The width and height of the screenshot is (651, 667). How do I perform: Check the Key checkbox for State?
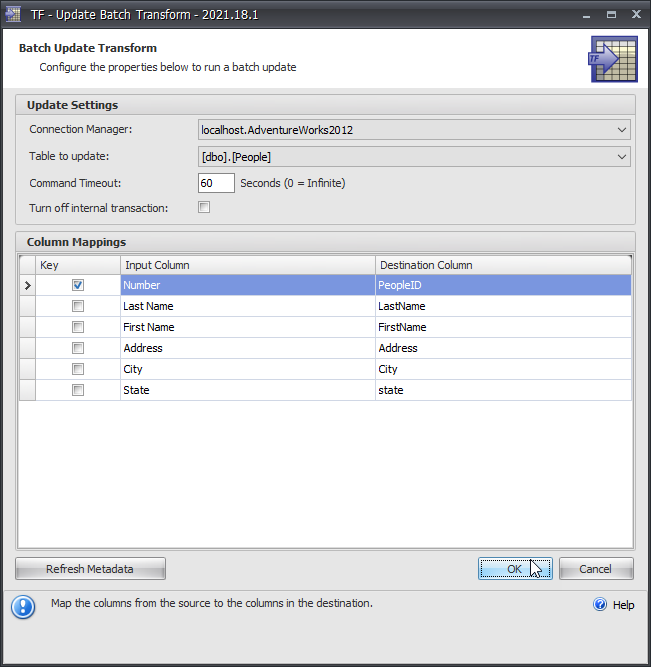click(78, 390)
